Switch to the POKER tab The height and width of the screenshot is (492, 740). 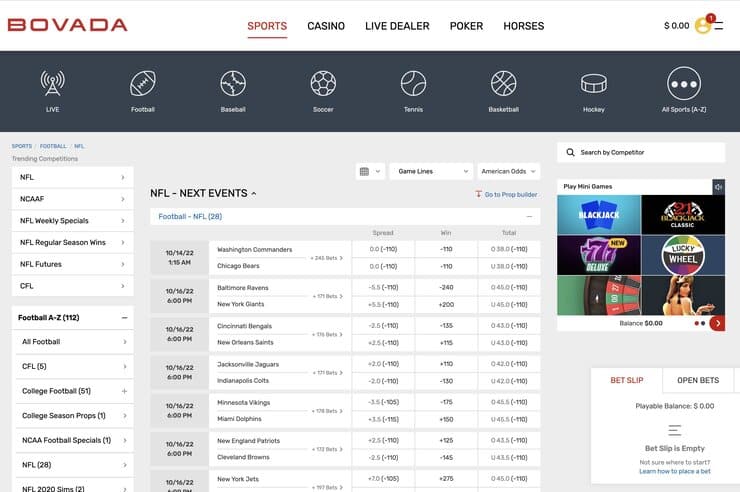[466, 26]
